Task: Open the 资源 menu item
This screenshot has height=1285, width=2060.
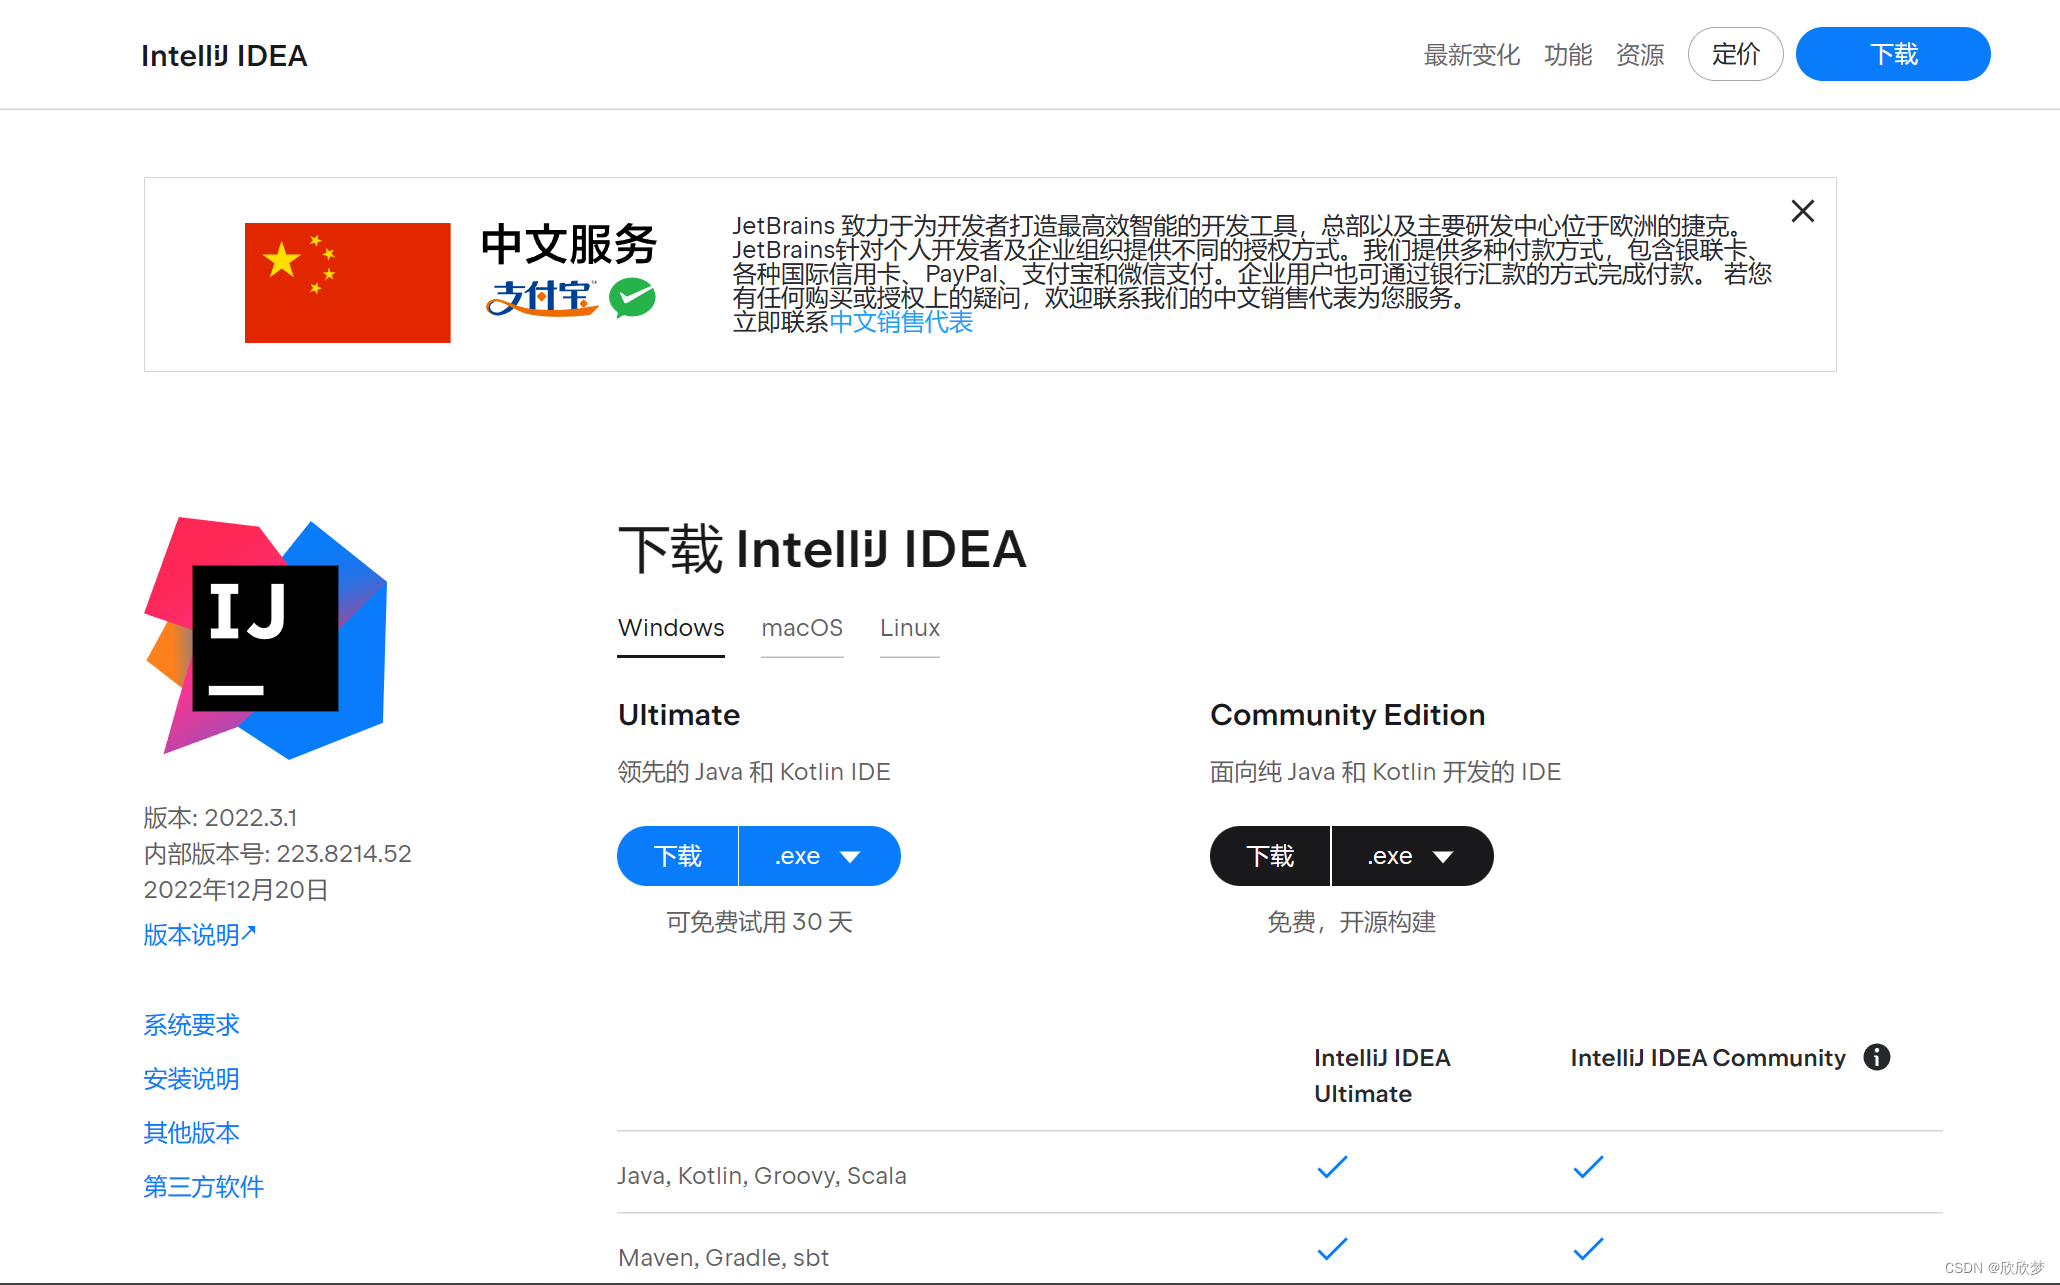Action: coord(1640,55)
